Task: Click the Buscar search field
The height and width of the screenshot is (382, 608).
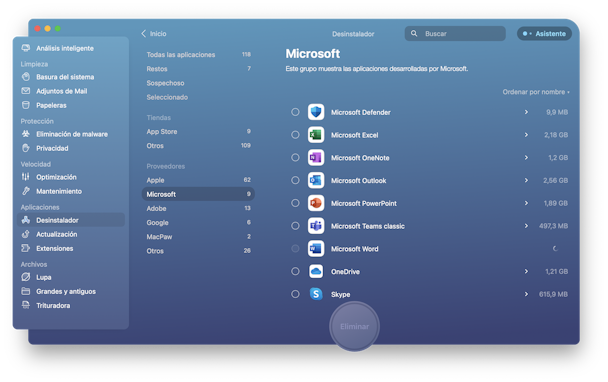Action: pos(455,33)
